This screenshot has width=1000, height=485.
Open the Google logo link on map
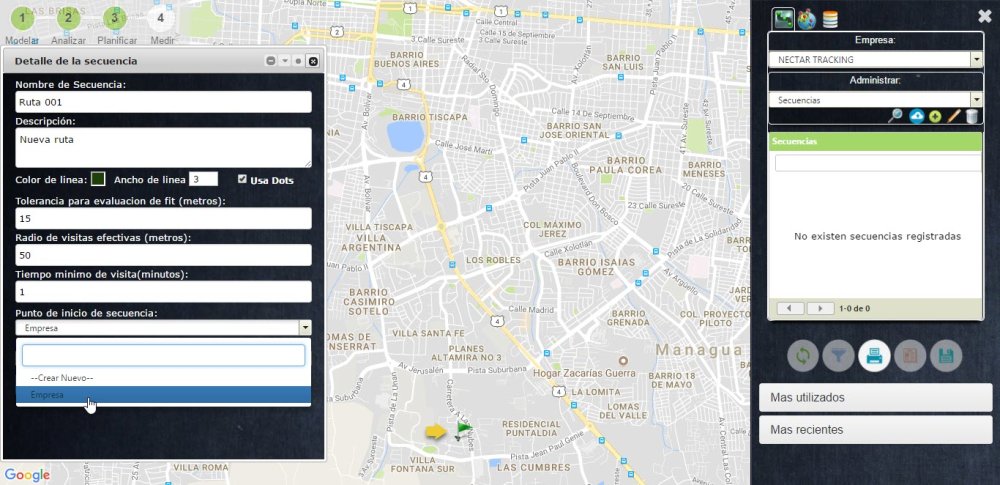click(27, 475)
